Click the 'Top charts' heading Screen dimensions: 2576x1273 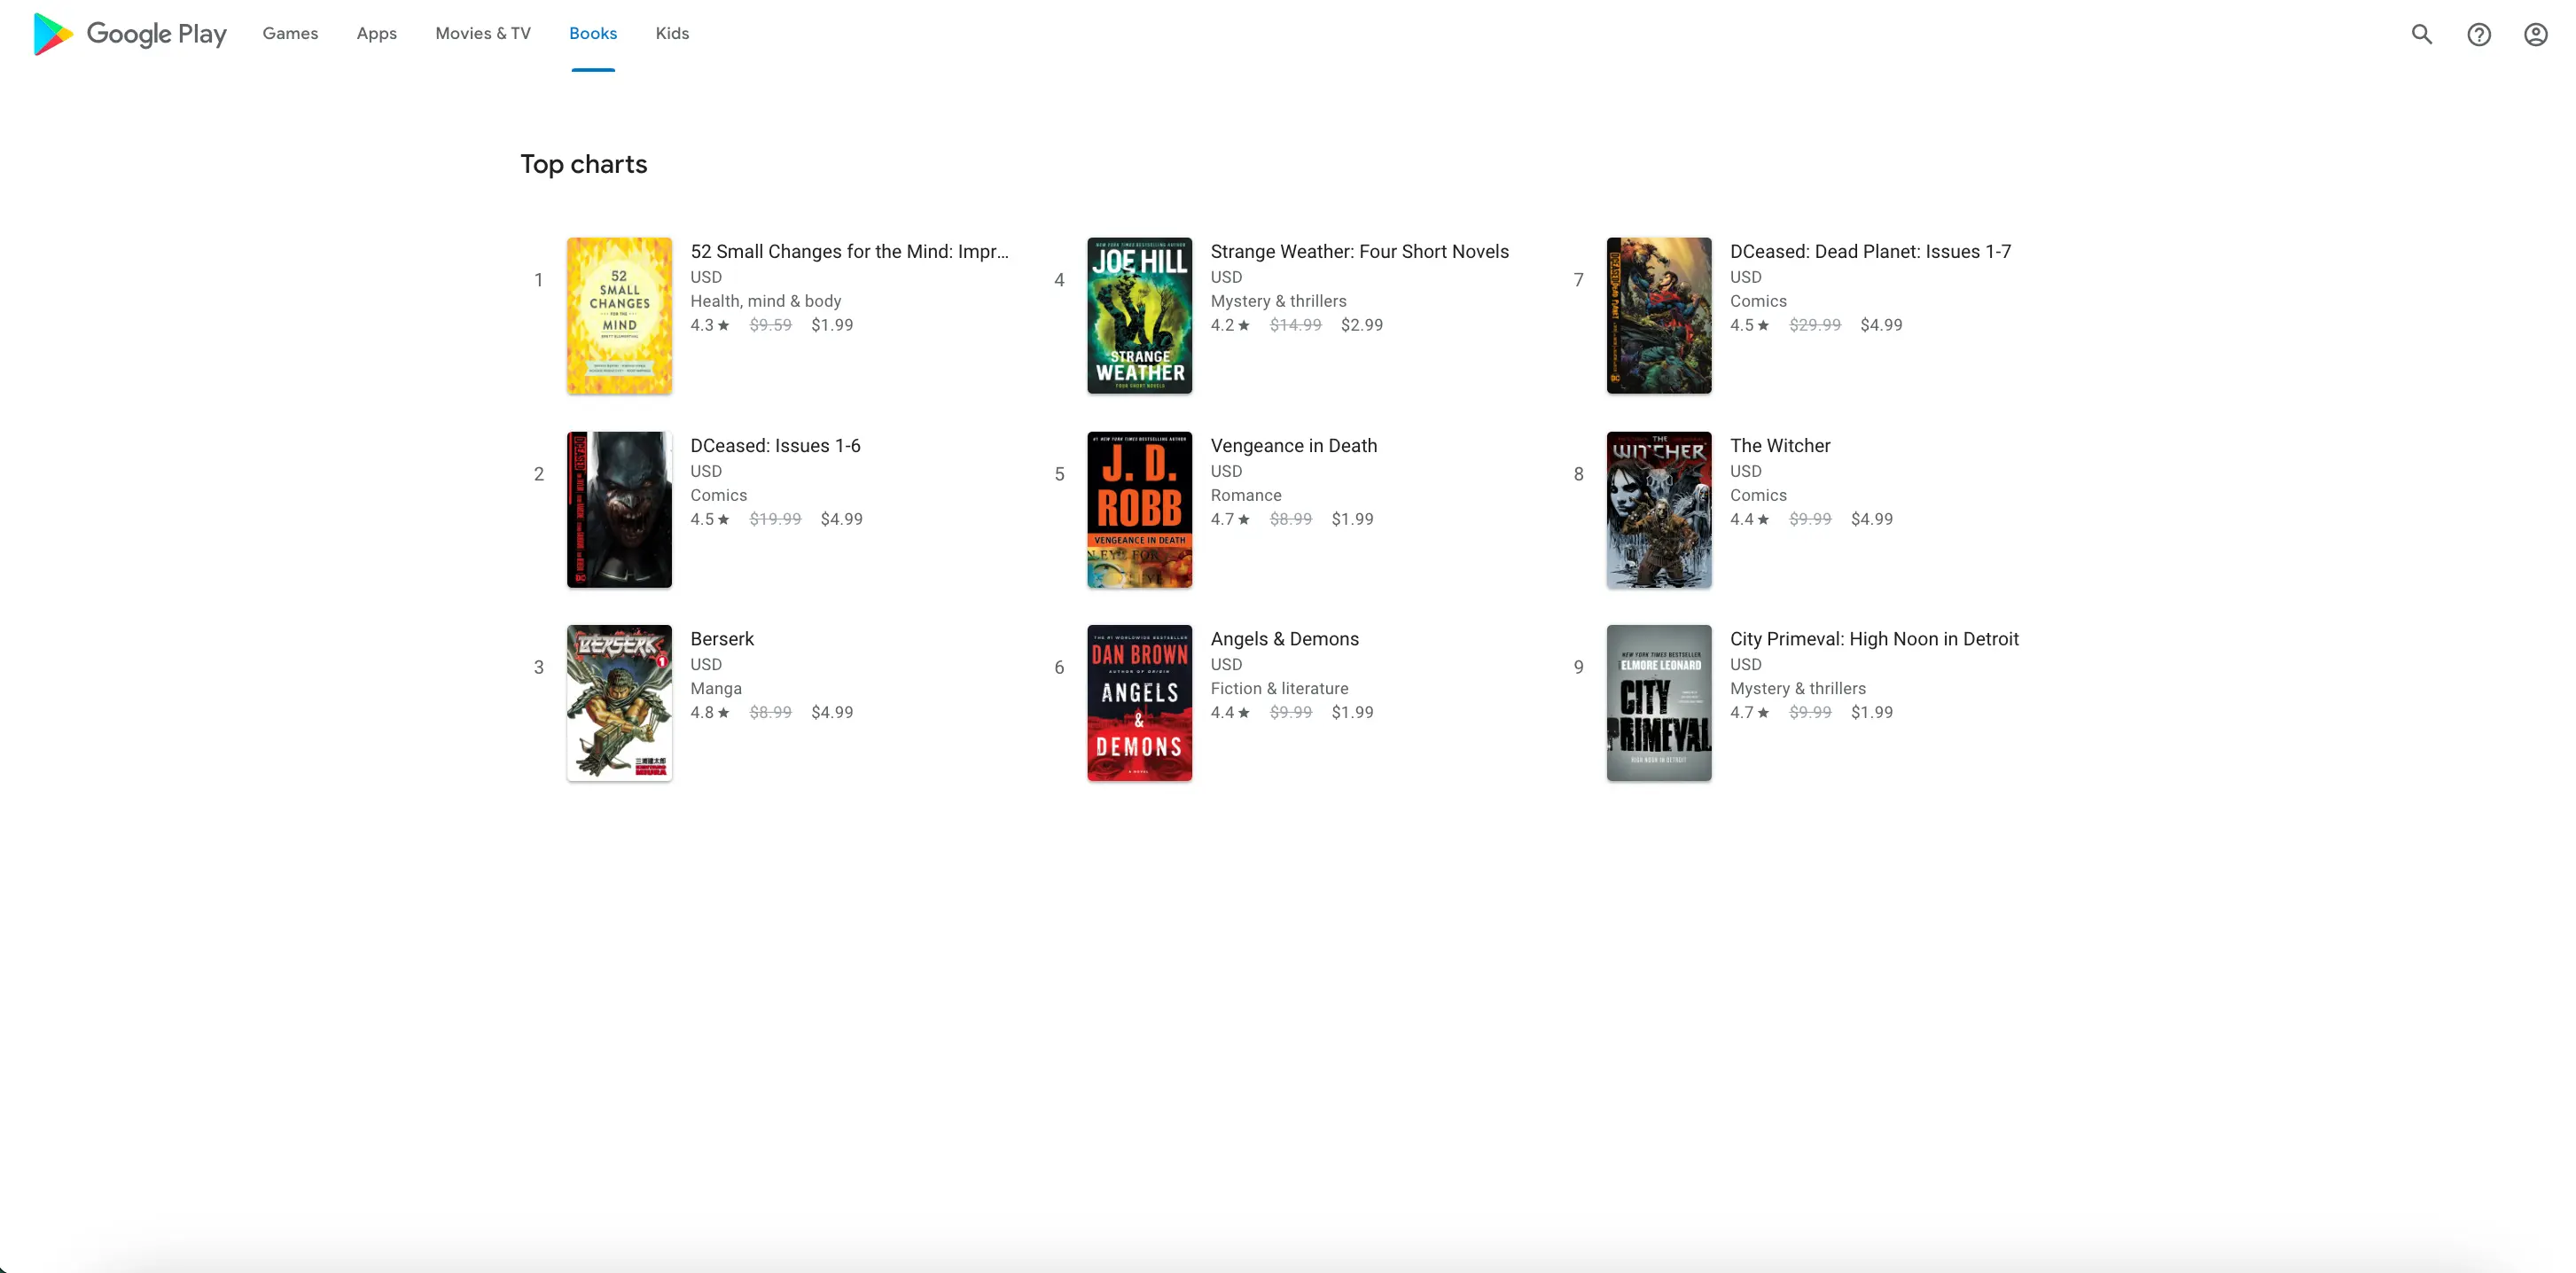pyautogui.click(x=583, y=164)
